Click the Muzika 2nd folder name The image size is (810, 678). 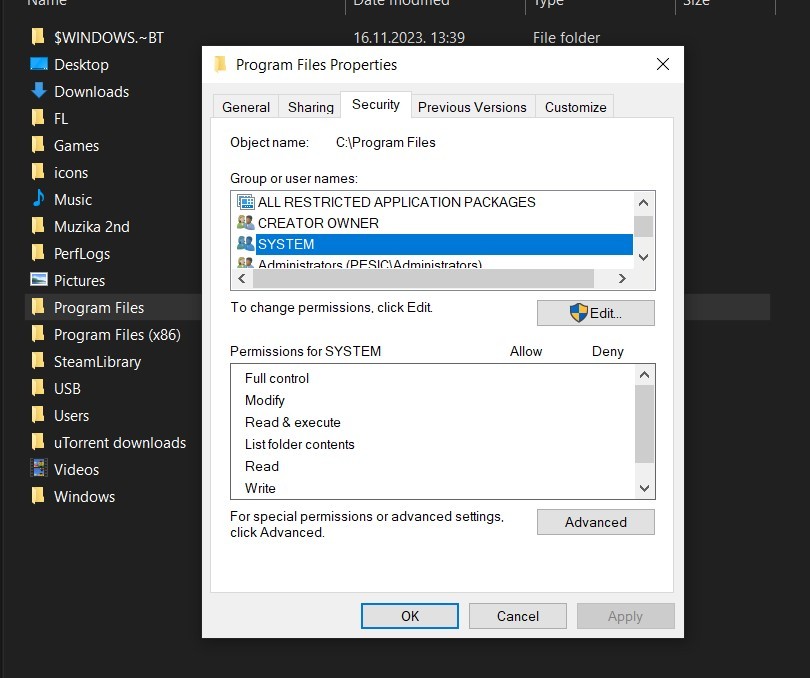[91, 226]
